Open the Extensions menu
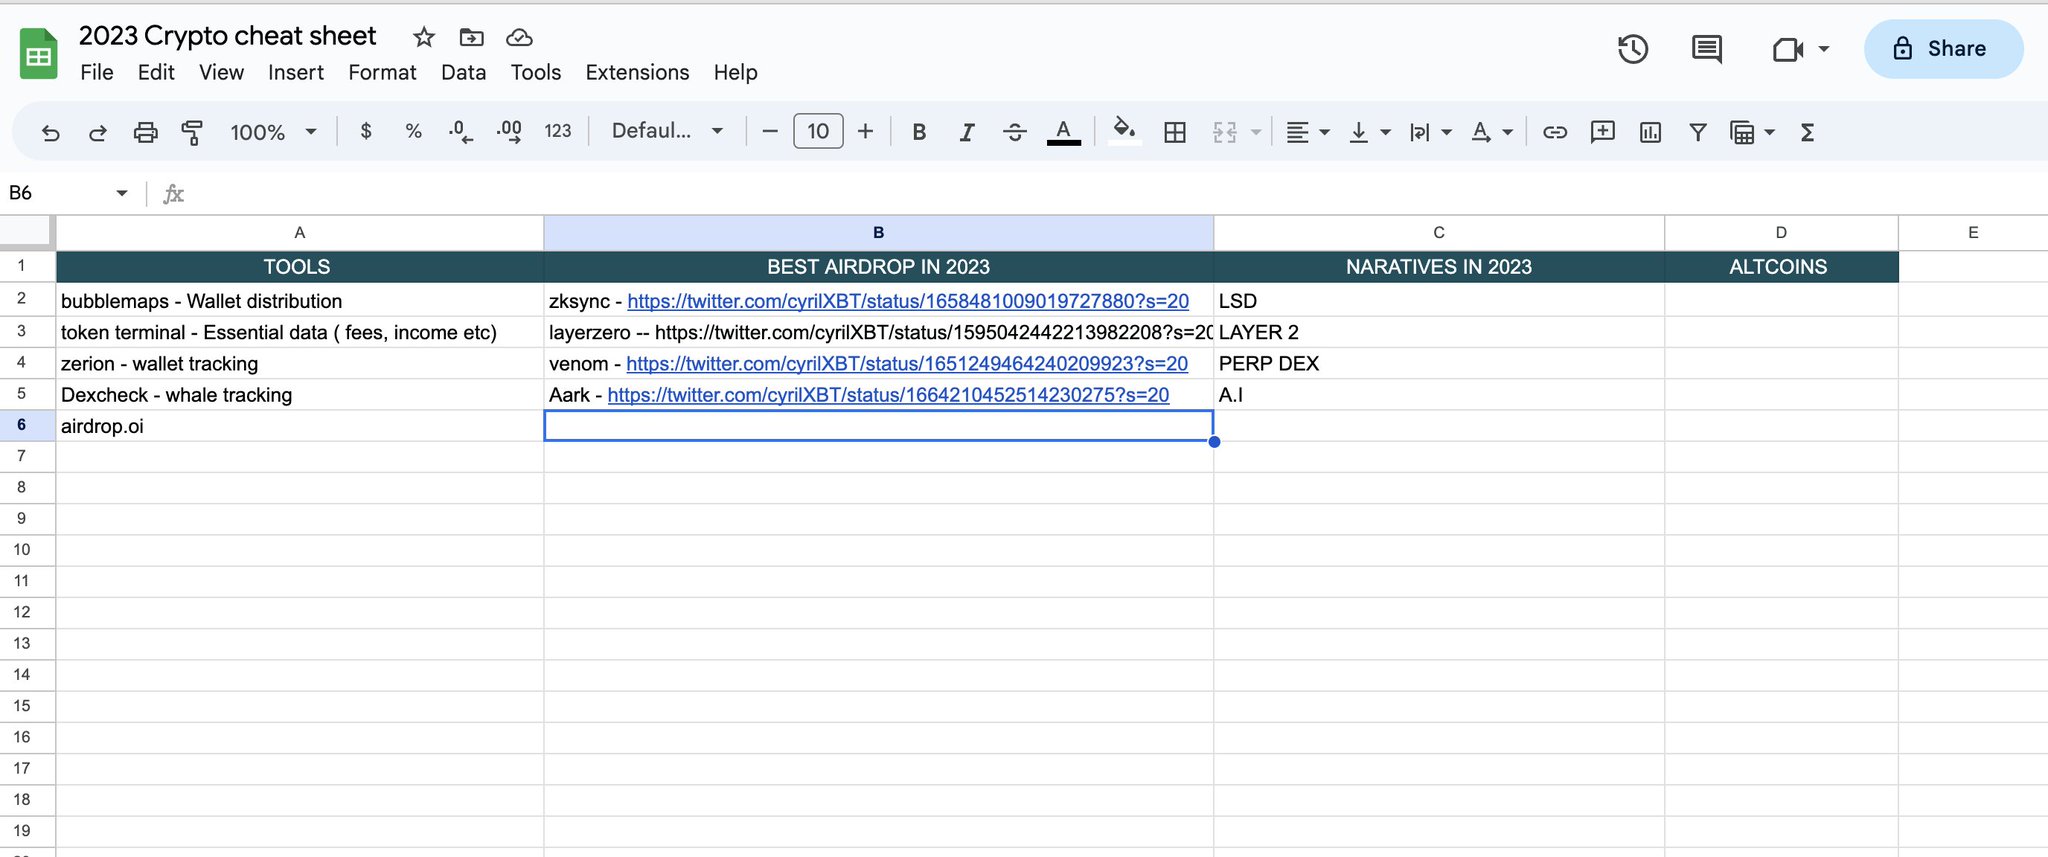 pos(637,72)
